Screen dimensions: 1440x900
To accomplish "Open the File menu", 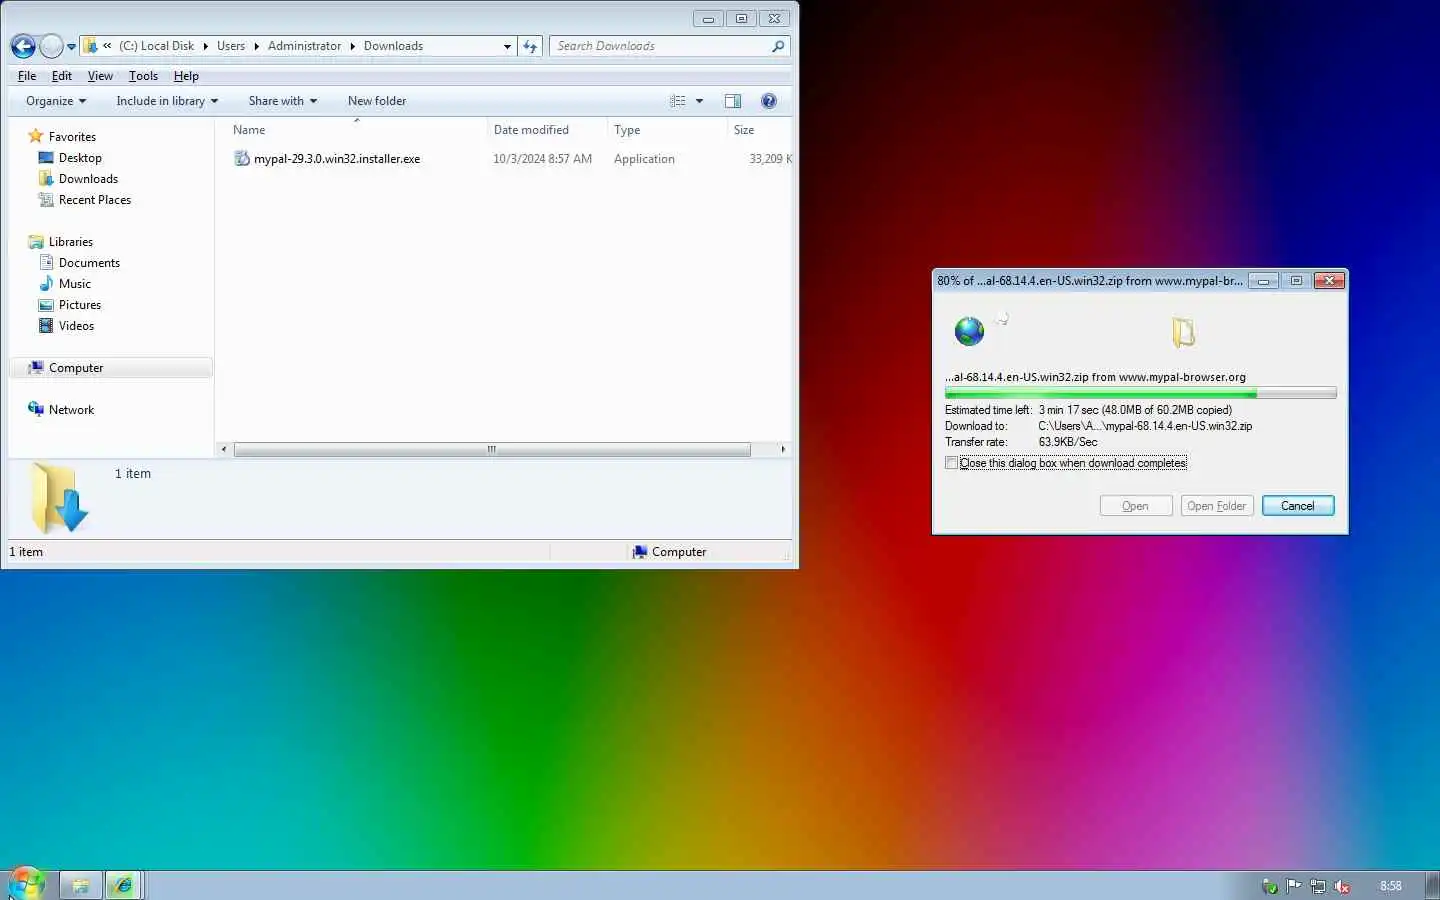I will (27, 76).
